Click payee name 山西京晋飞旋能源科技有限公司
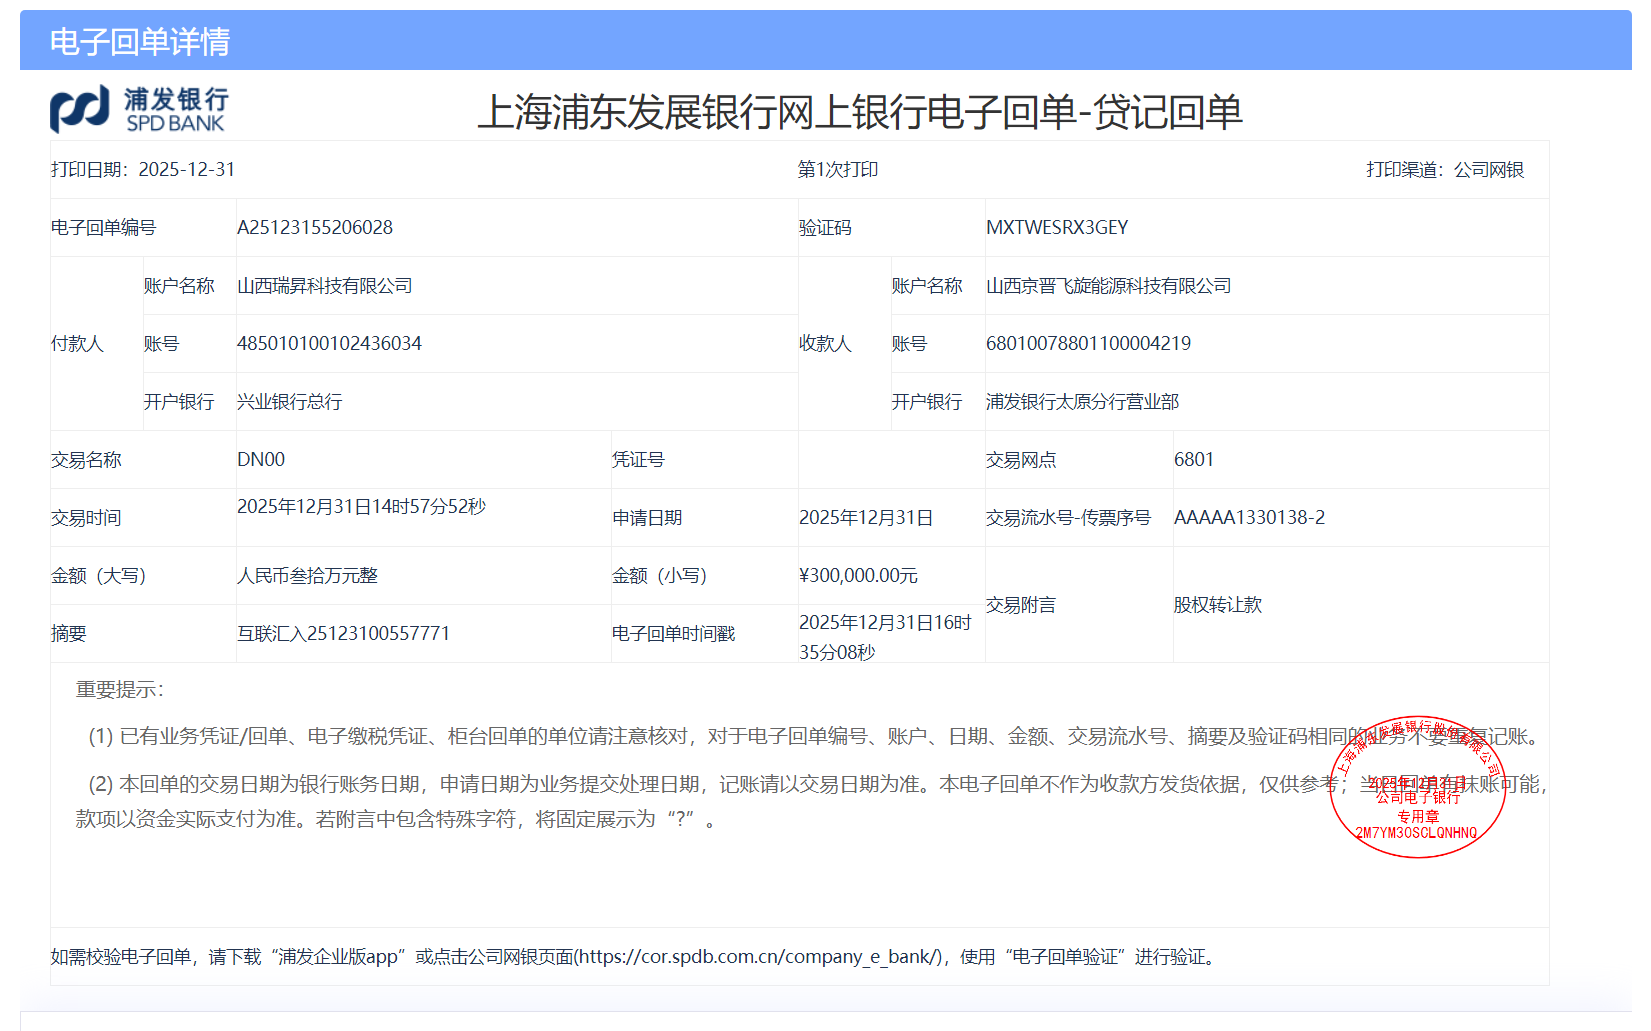This screenshot has height=1031, width=1651. coord(1108,286)
